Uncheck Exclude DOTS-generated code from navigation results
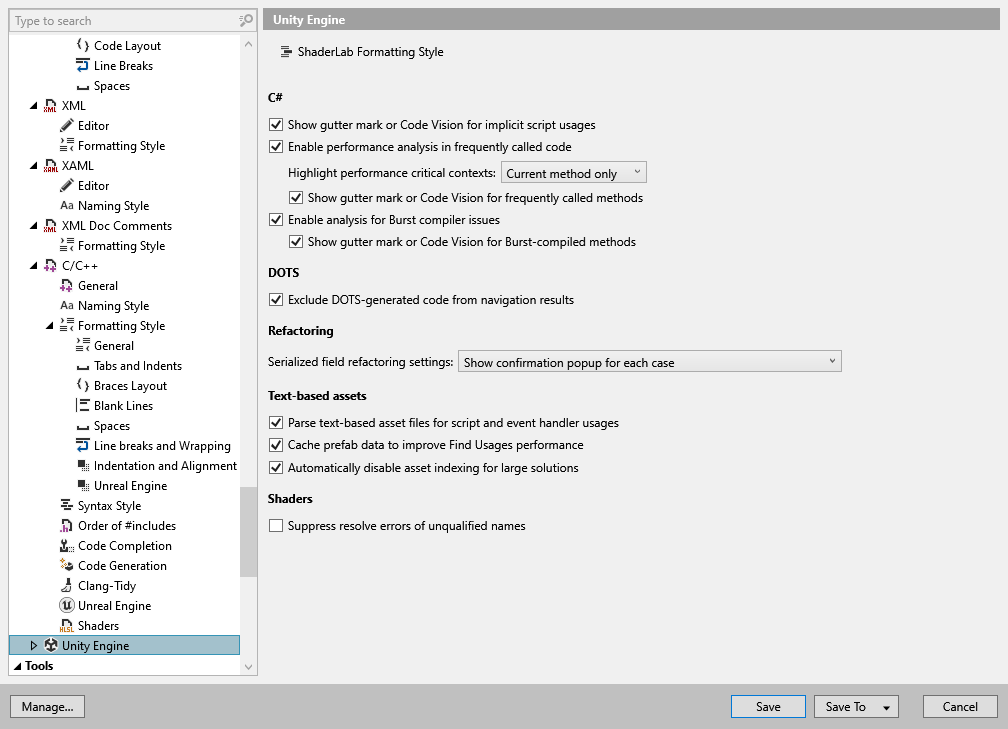Image resolution: width=1008 pixels, height=729 pixels. tap(275, 298)
